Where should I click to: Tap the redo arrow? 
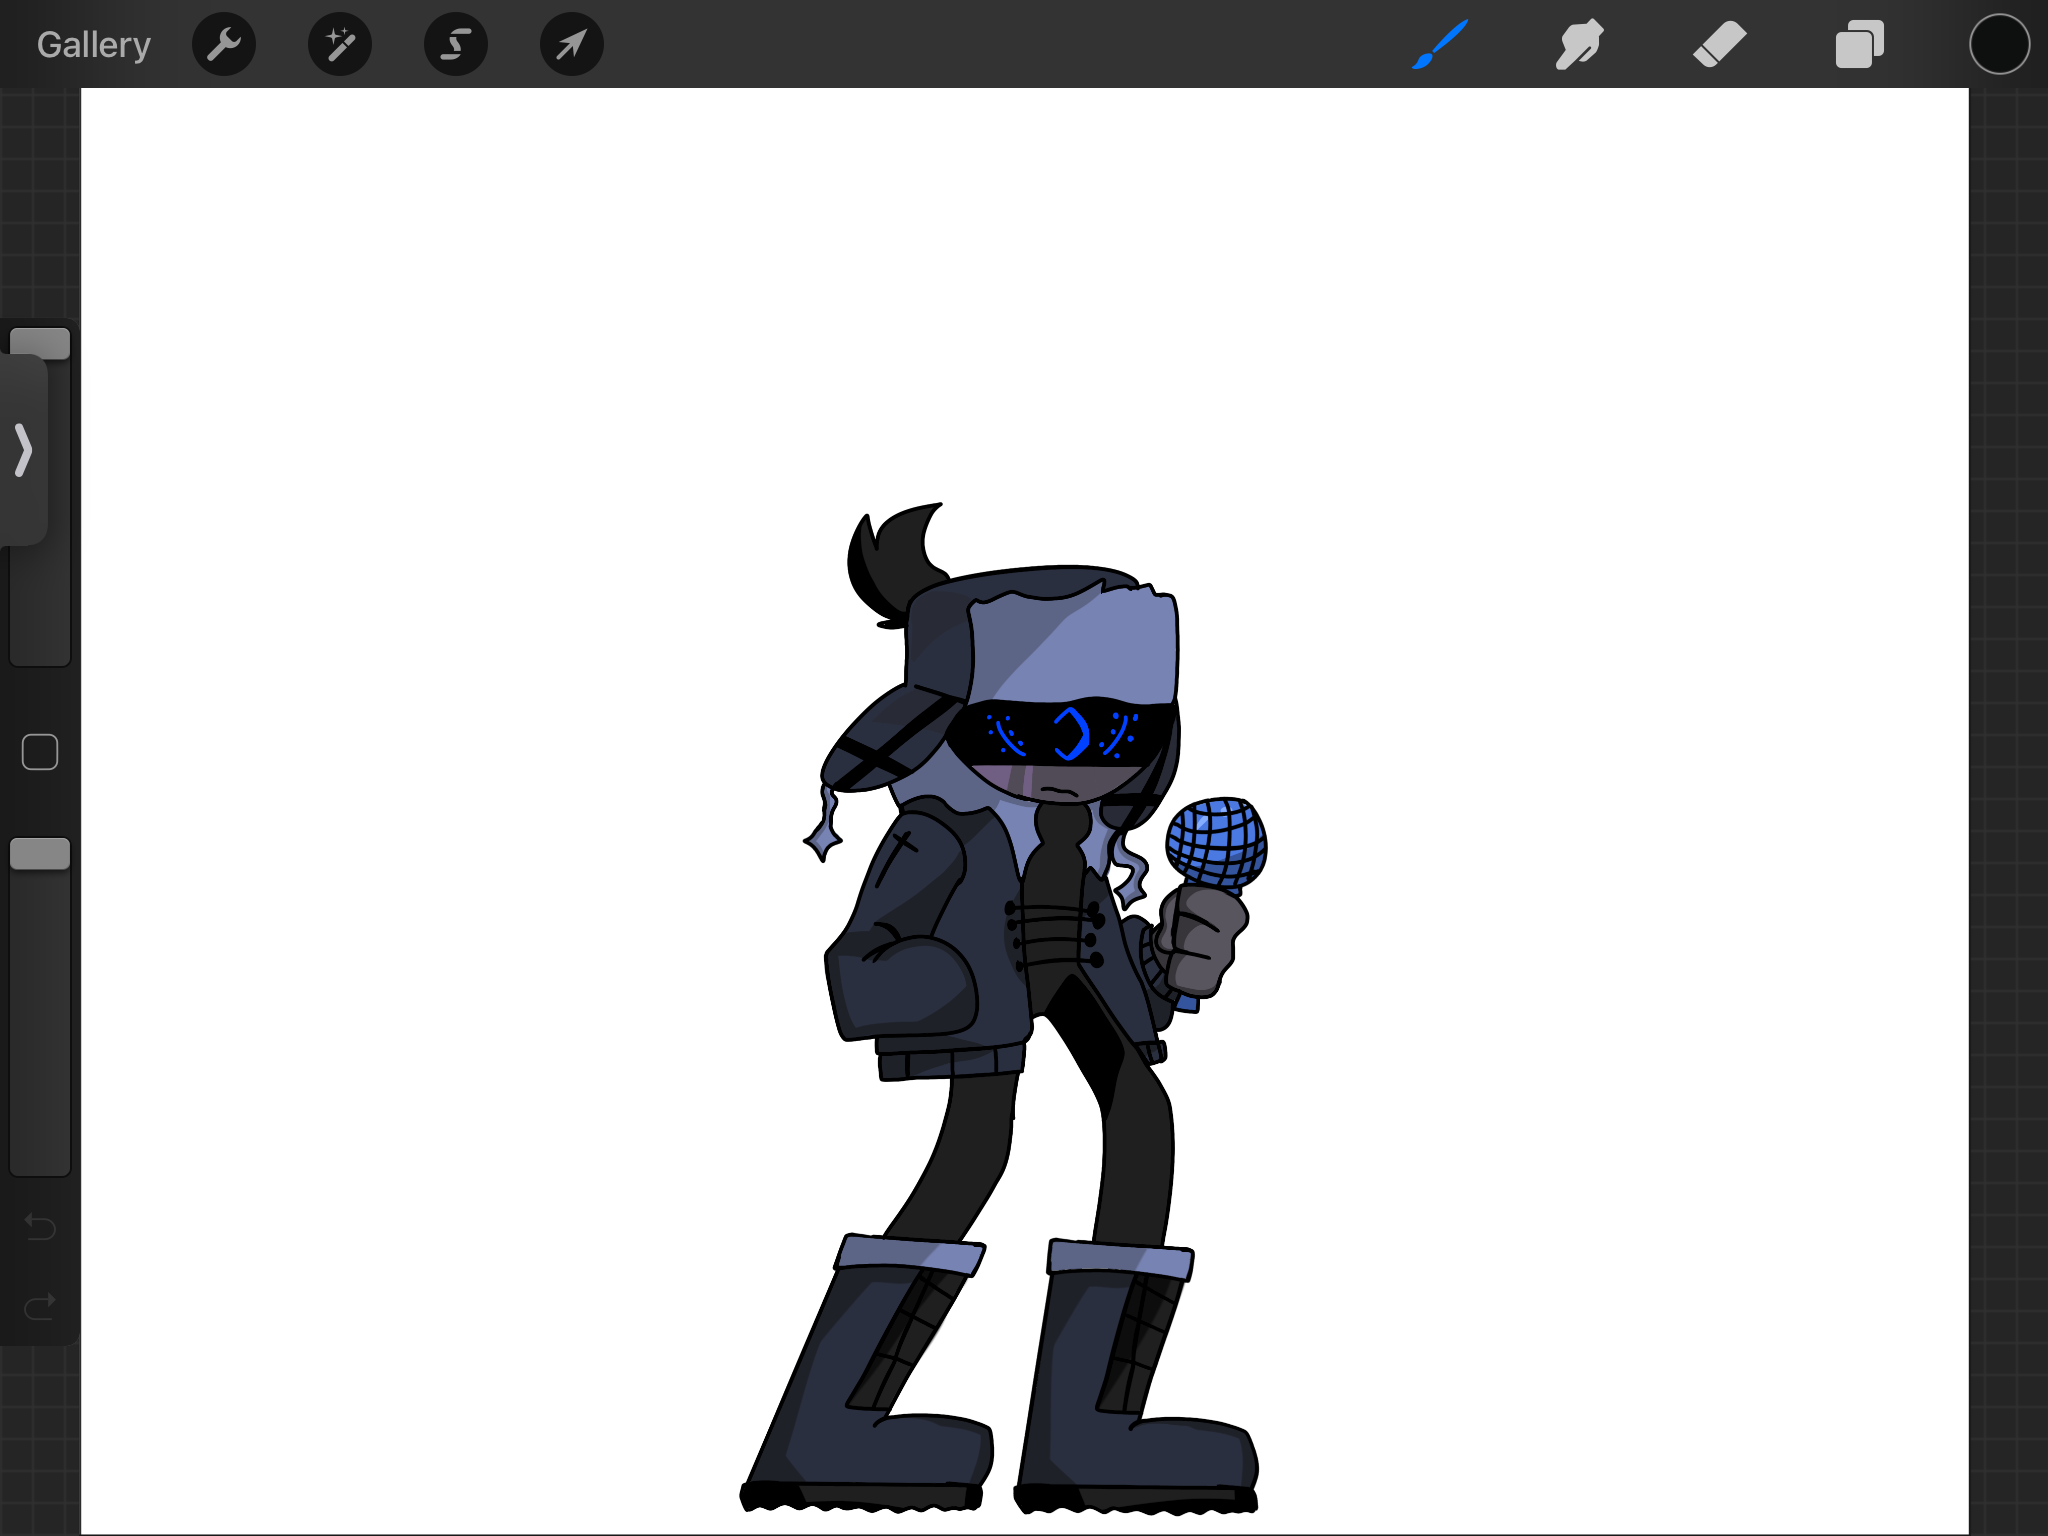[40, 1306]
